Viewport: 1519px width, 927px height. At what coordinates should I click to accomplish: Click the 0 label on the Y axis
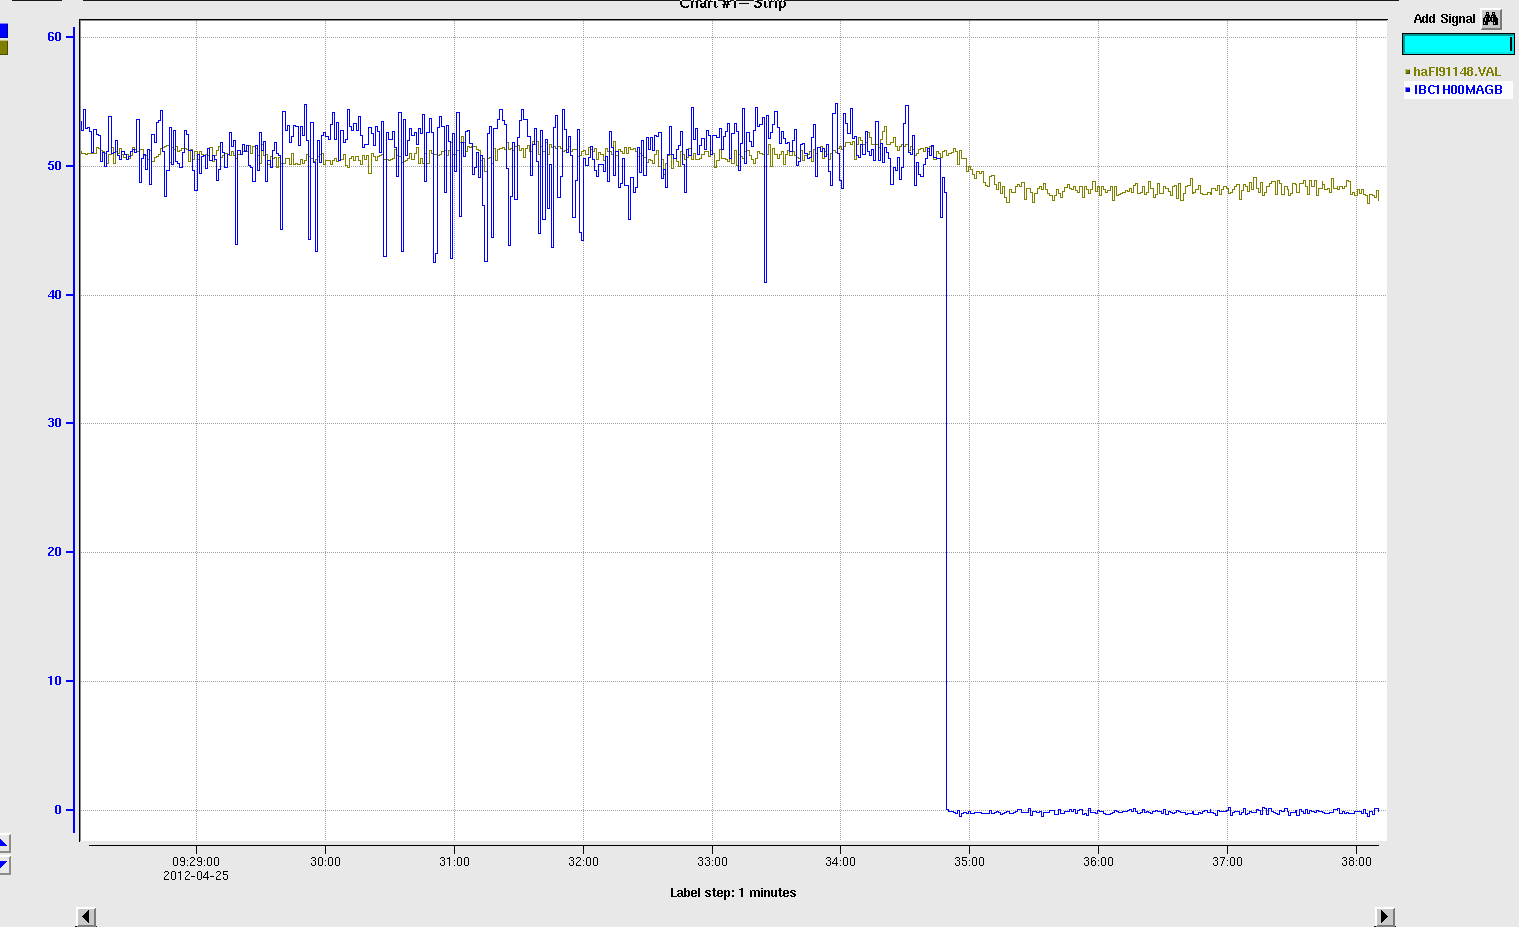(x=58, y=810)
